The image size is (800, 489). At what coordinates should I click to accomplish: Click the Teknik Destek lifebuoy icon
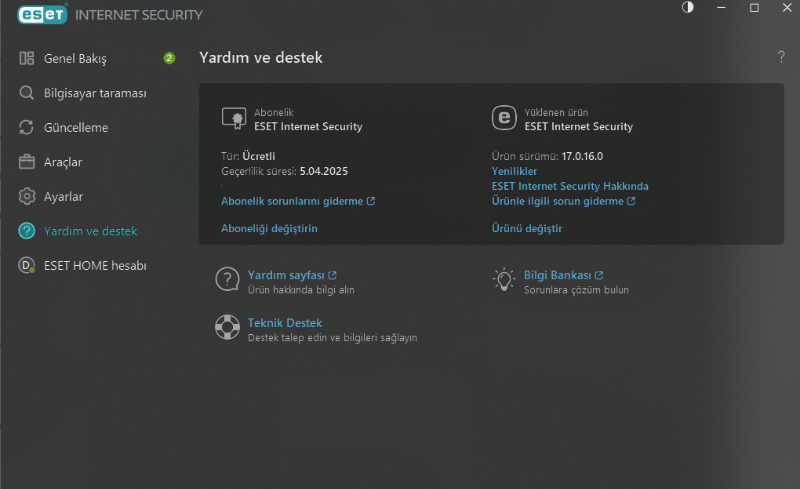pos(227,328)
